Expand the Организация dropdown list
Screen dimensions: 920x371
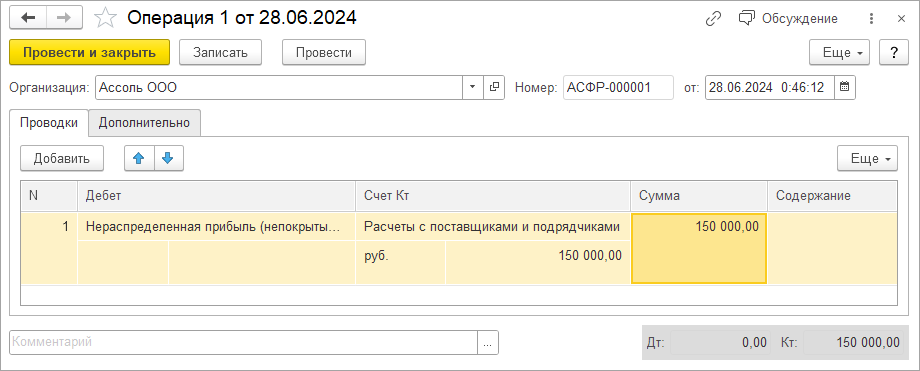pos(473,87)
